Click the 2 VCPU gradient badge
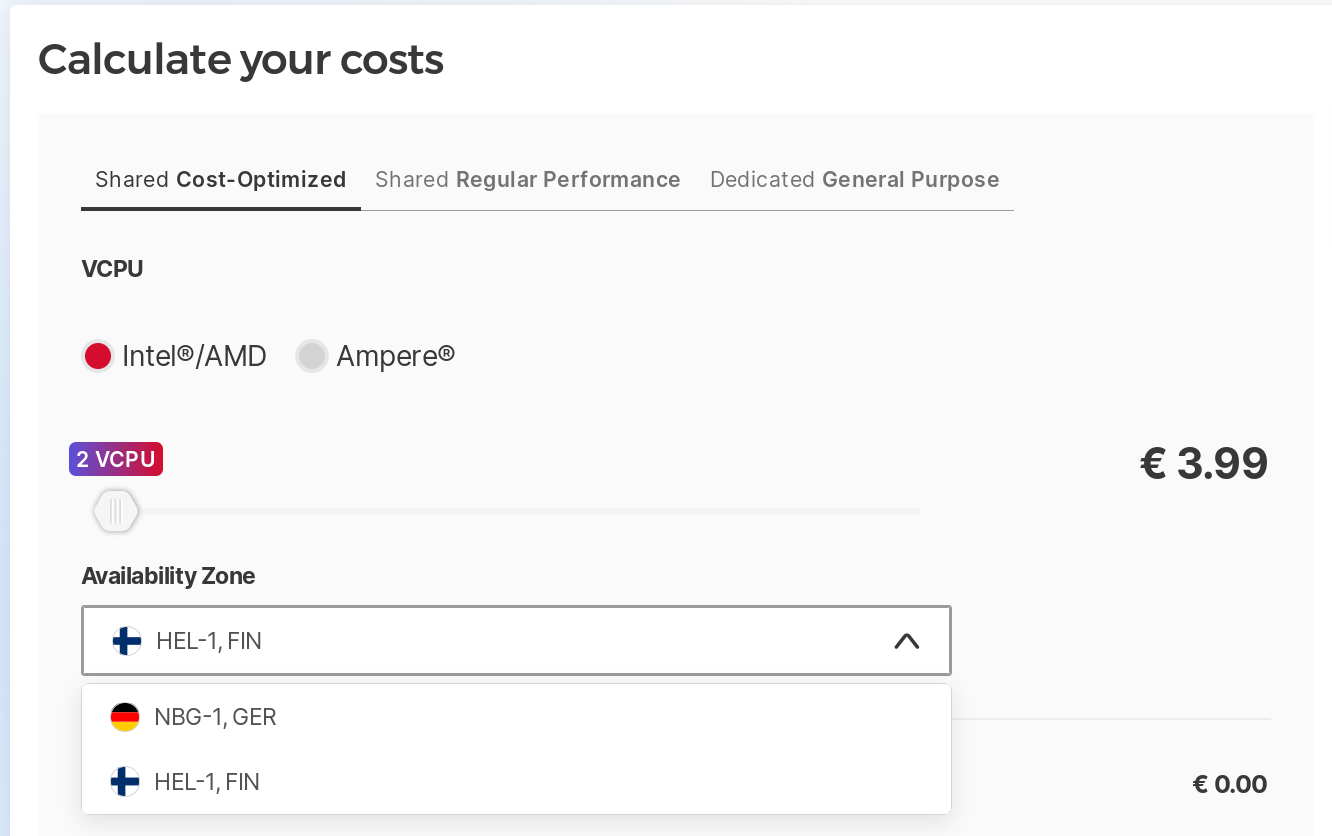The height and width of the screenshot is (836, 1332). [x=116, y=459]
